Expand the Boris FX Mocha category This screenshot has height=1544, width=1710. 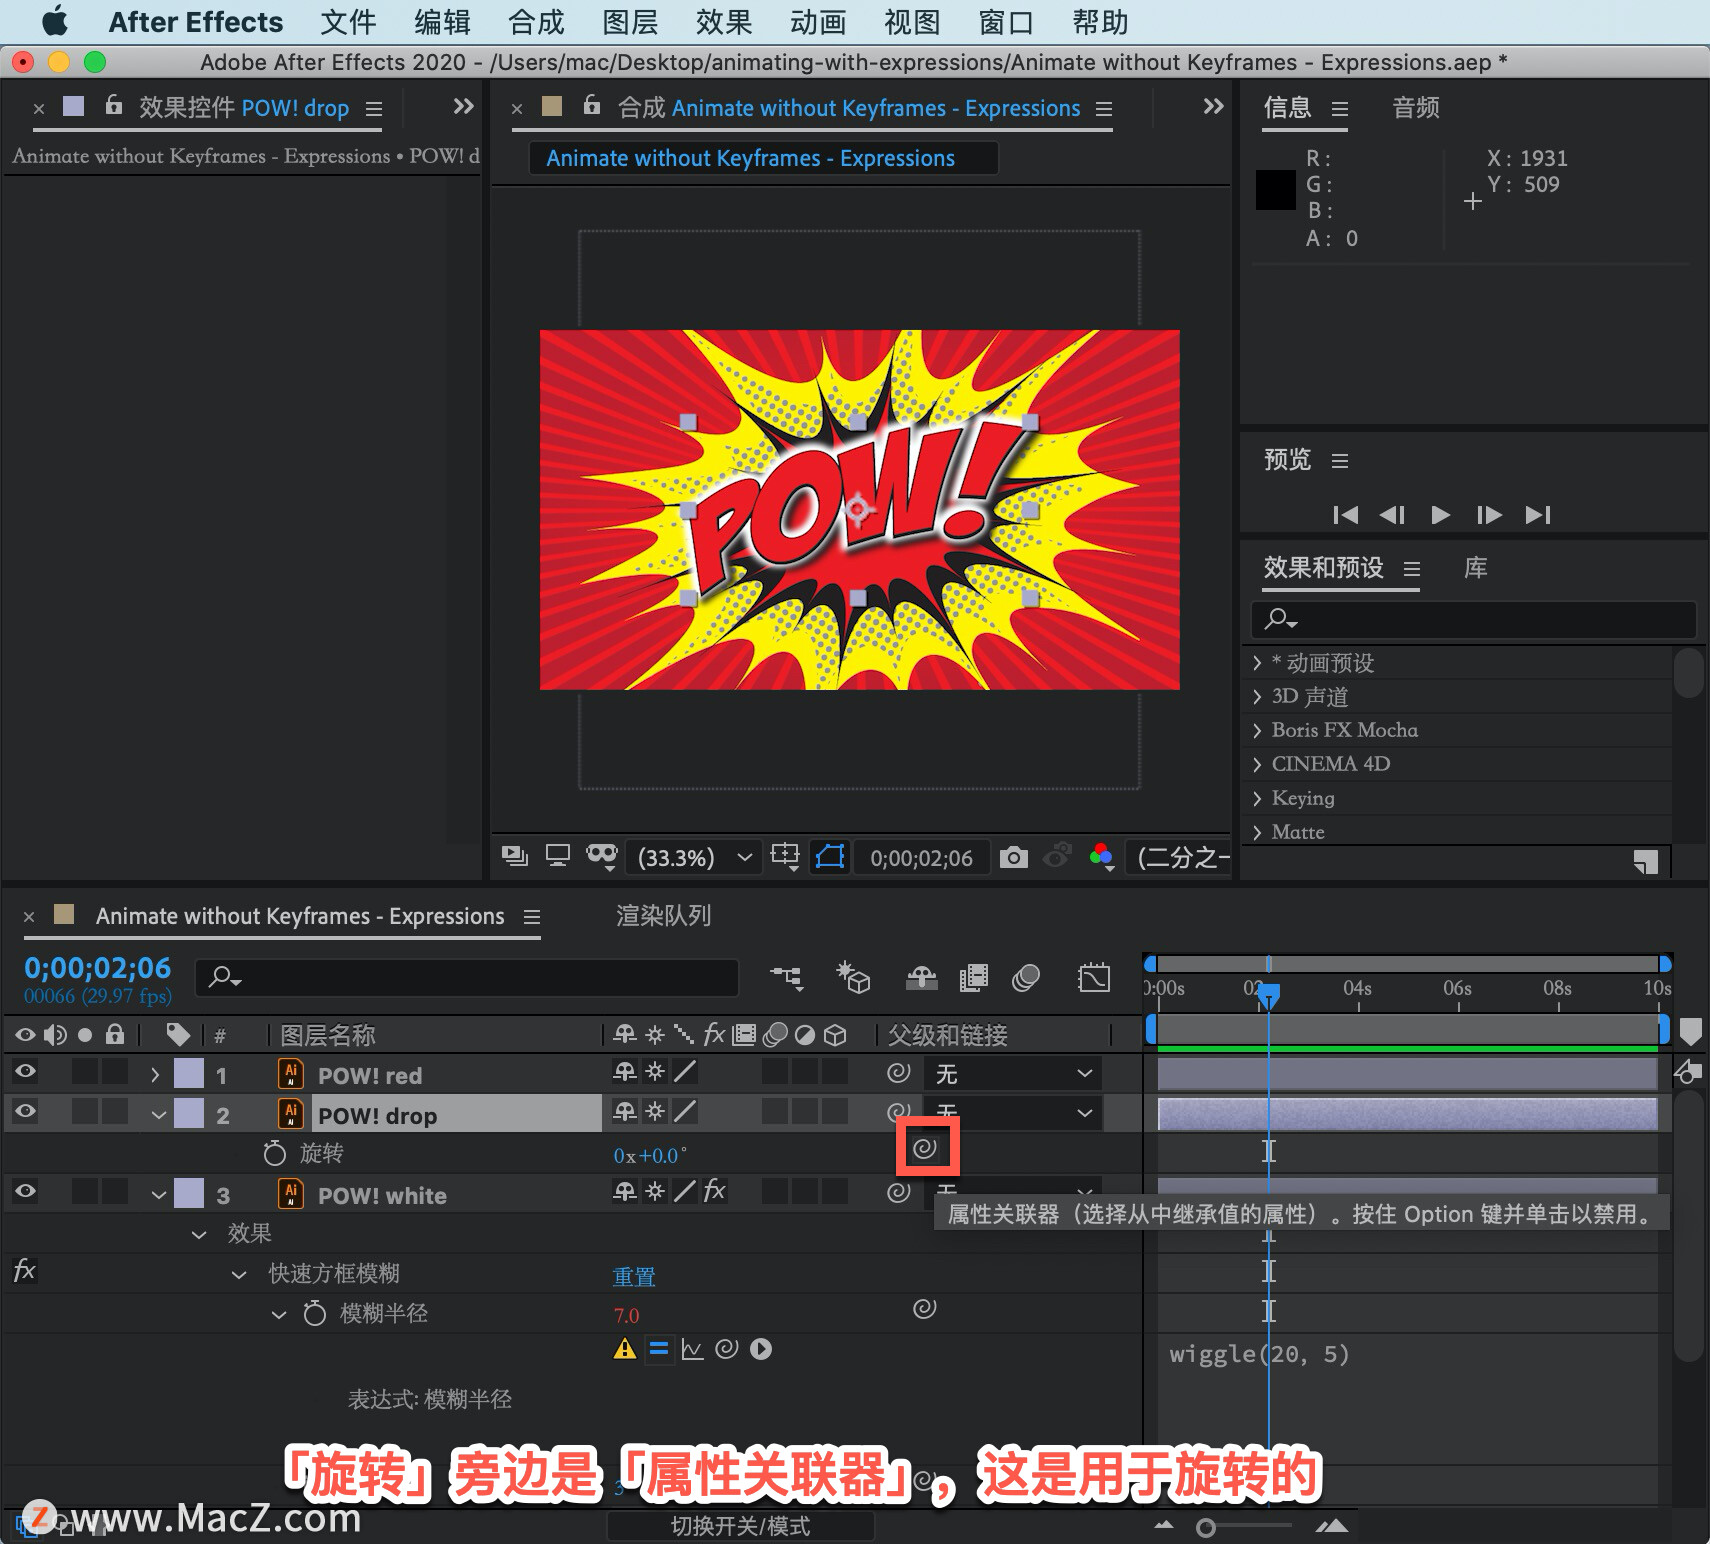[1257, 730]
